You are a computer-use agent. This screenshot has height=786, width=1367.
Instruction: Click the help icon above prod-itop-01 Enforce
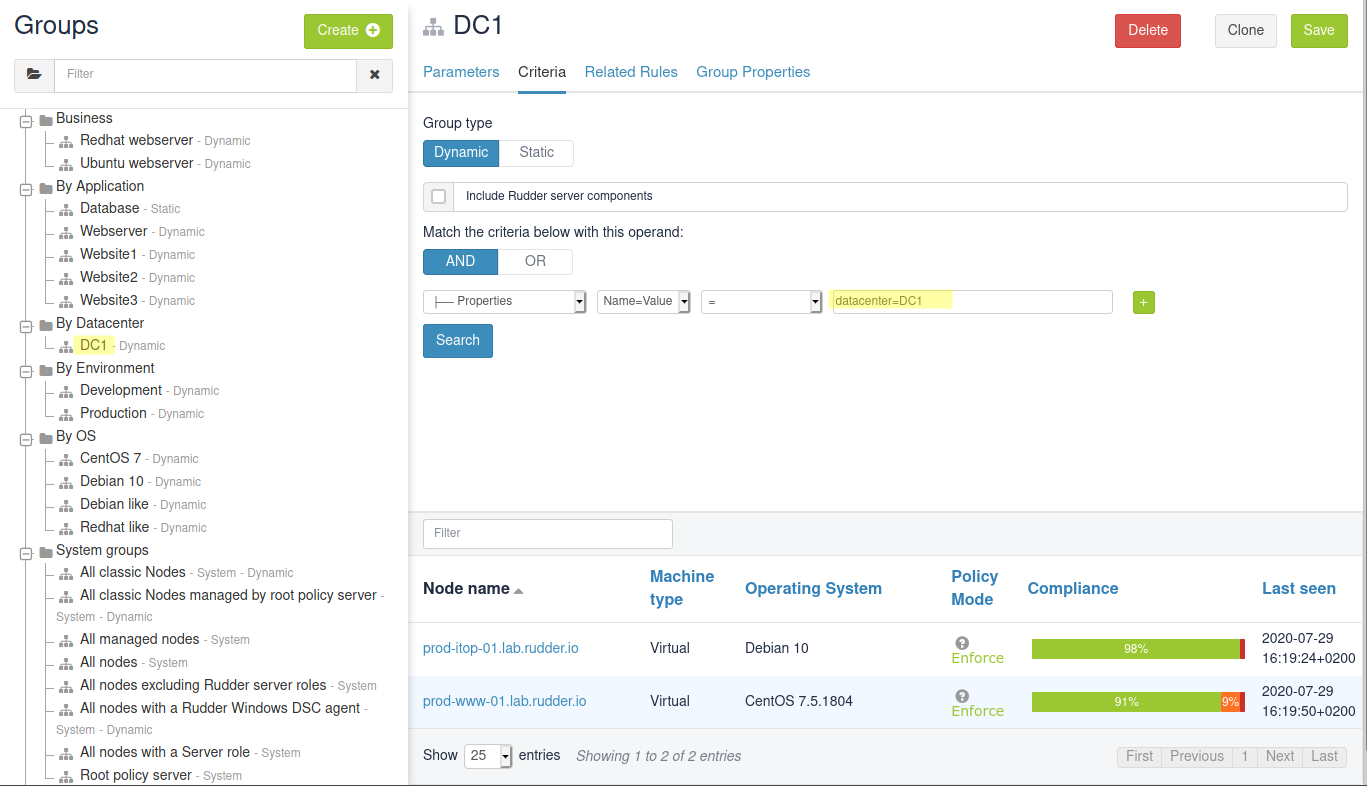pyautogui.click(x=962, y=643)
